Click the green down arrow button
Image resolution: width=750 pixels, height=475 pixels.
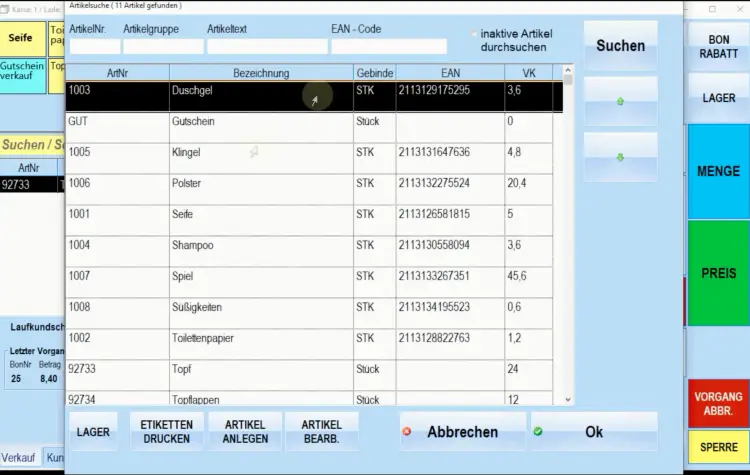(620, 157)
